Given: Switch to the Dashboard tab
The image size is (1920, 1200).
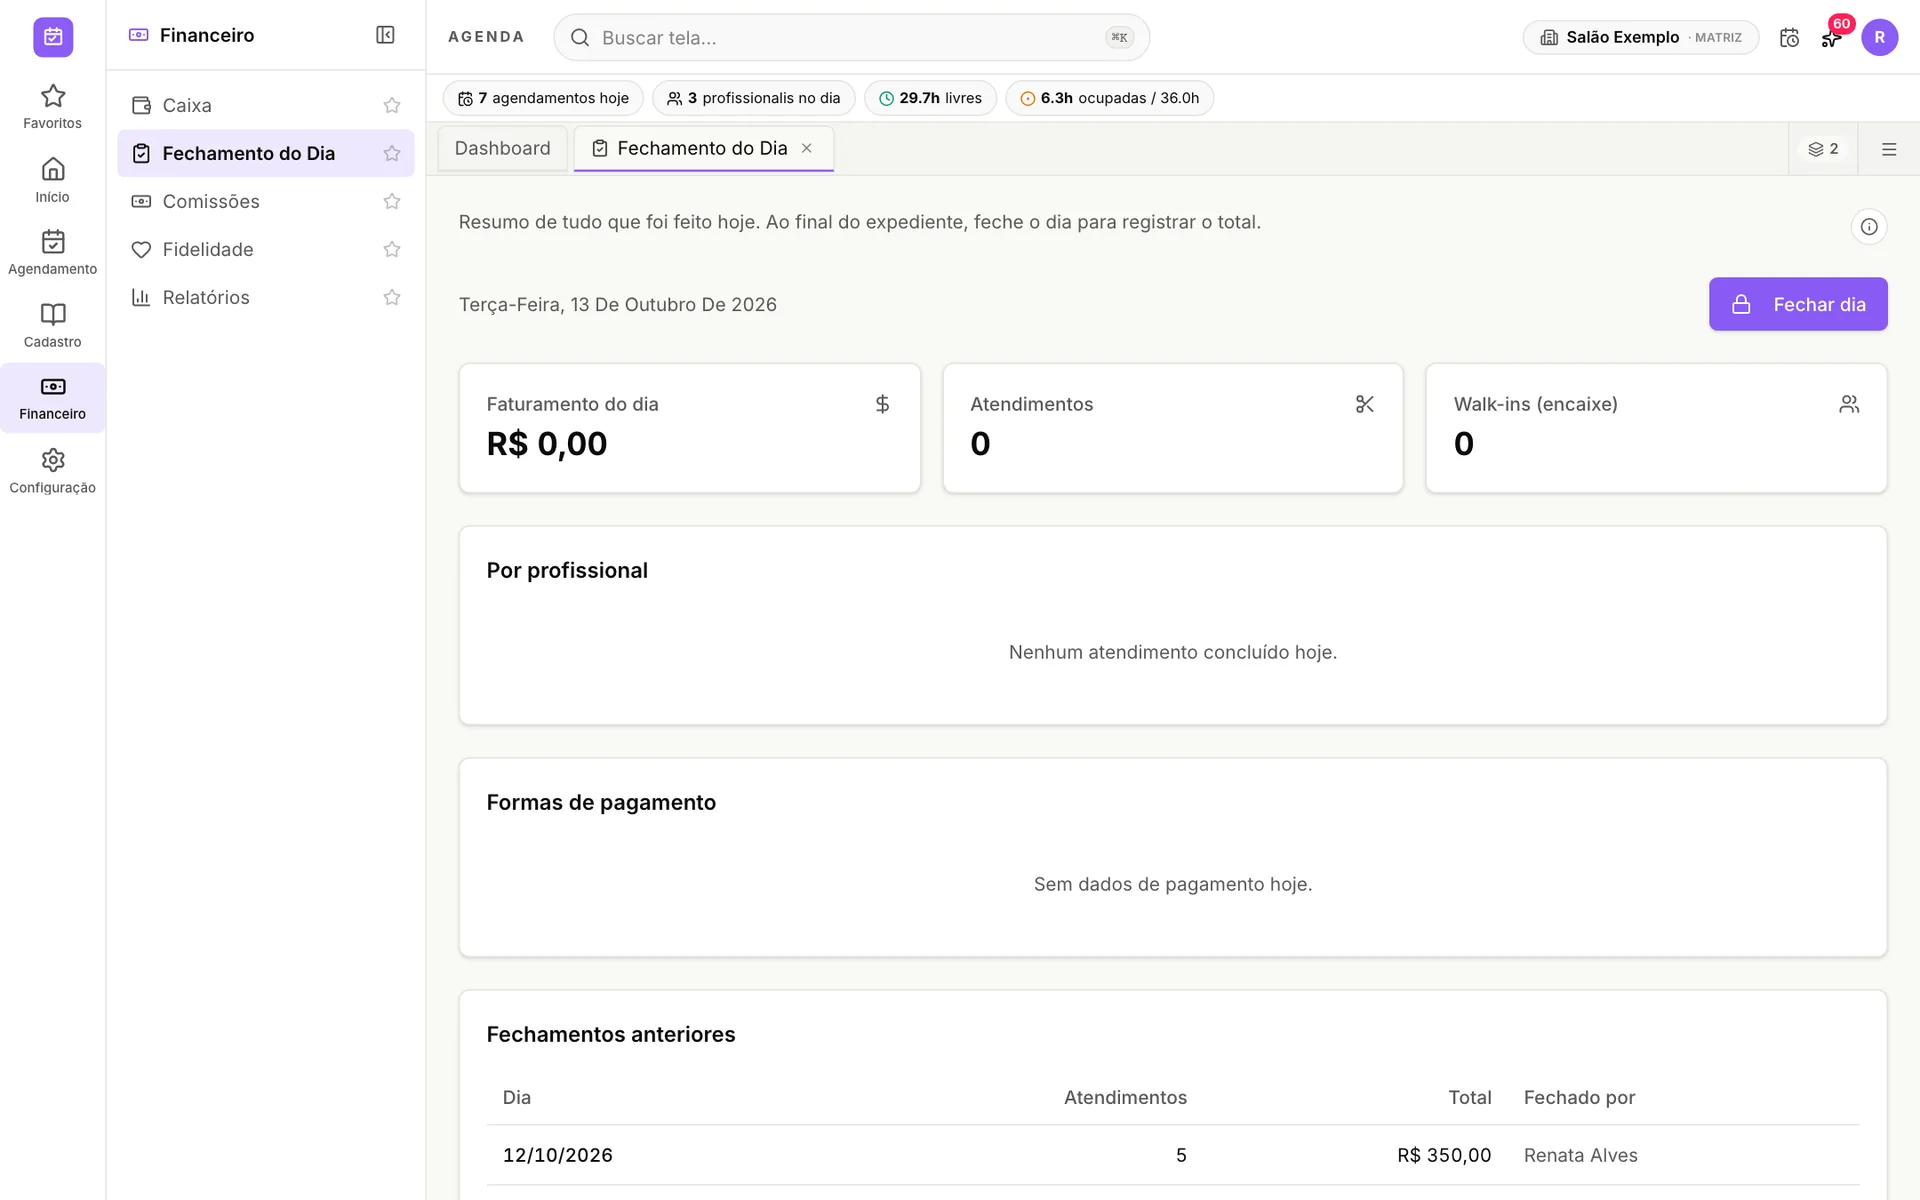Looking at the screenshot, I should click(x=502, y=148).
